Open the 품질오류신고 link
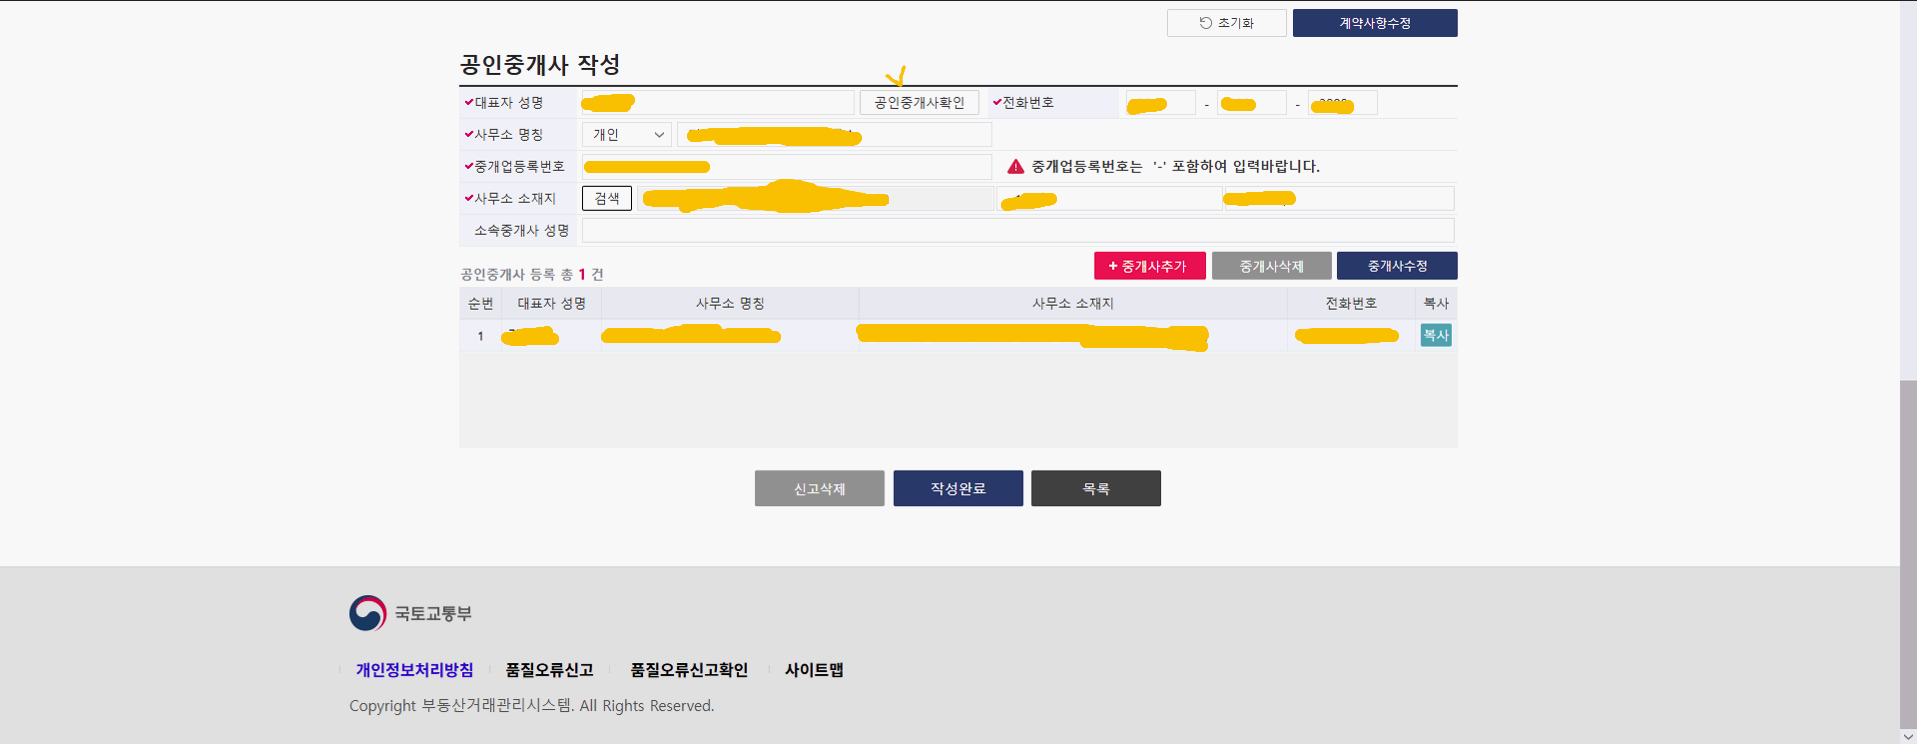1917x744 pixels. coord(549,670)
